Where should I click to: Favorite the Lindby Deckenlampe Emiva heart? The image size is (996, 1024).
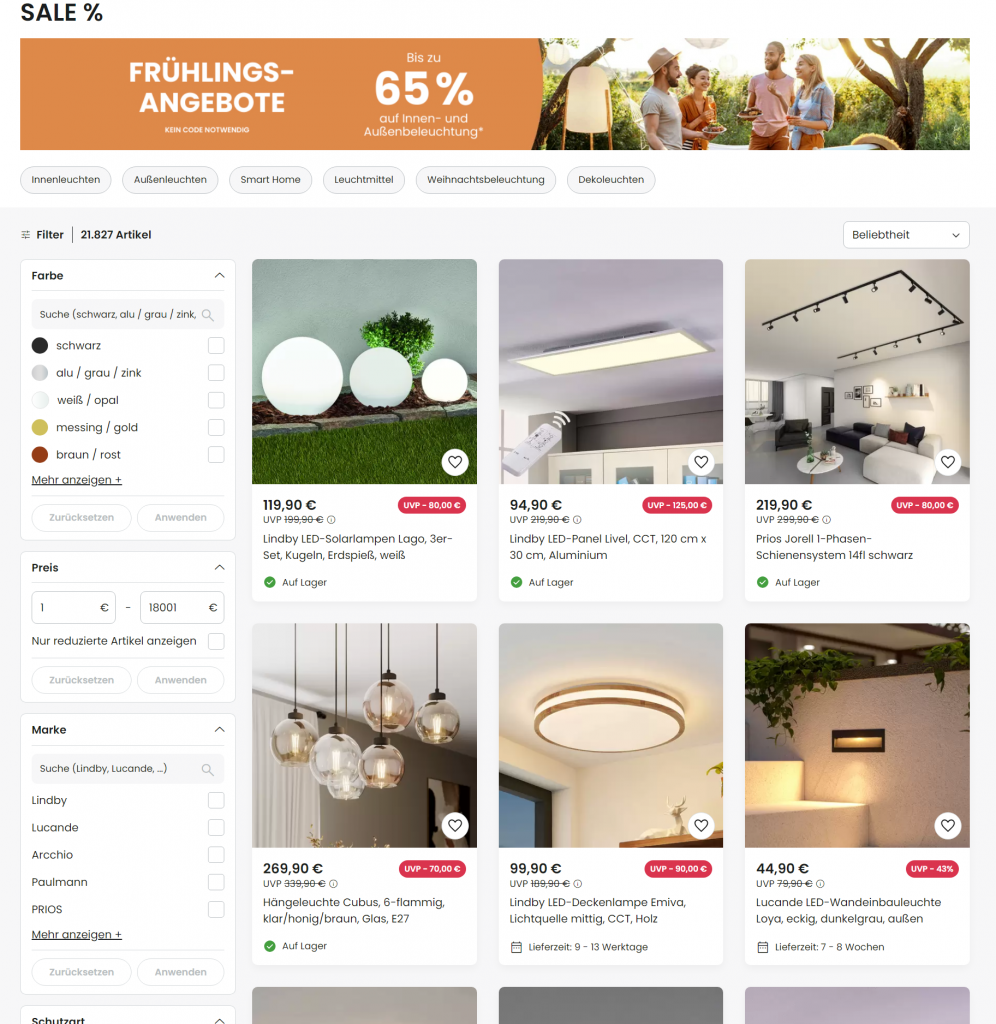click(x=701, y=825)
